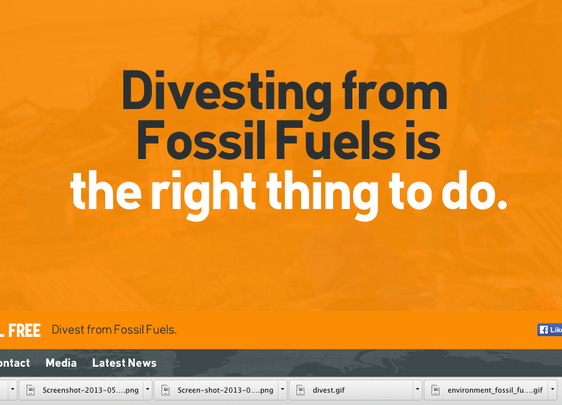Open the downloaded environment_fossil_fu gif file

(486, 390)
